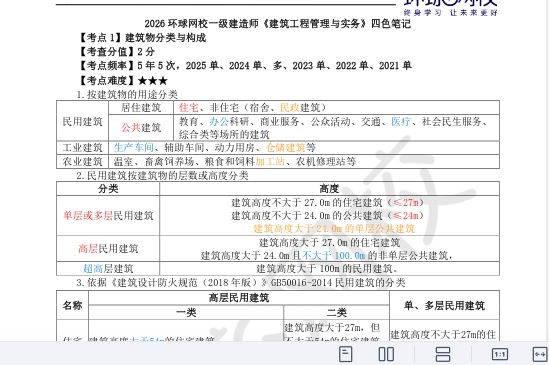Click table cell '居住建筑'
The height and width of the screenshot is (365, 549).
(141, 108)
